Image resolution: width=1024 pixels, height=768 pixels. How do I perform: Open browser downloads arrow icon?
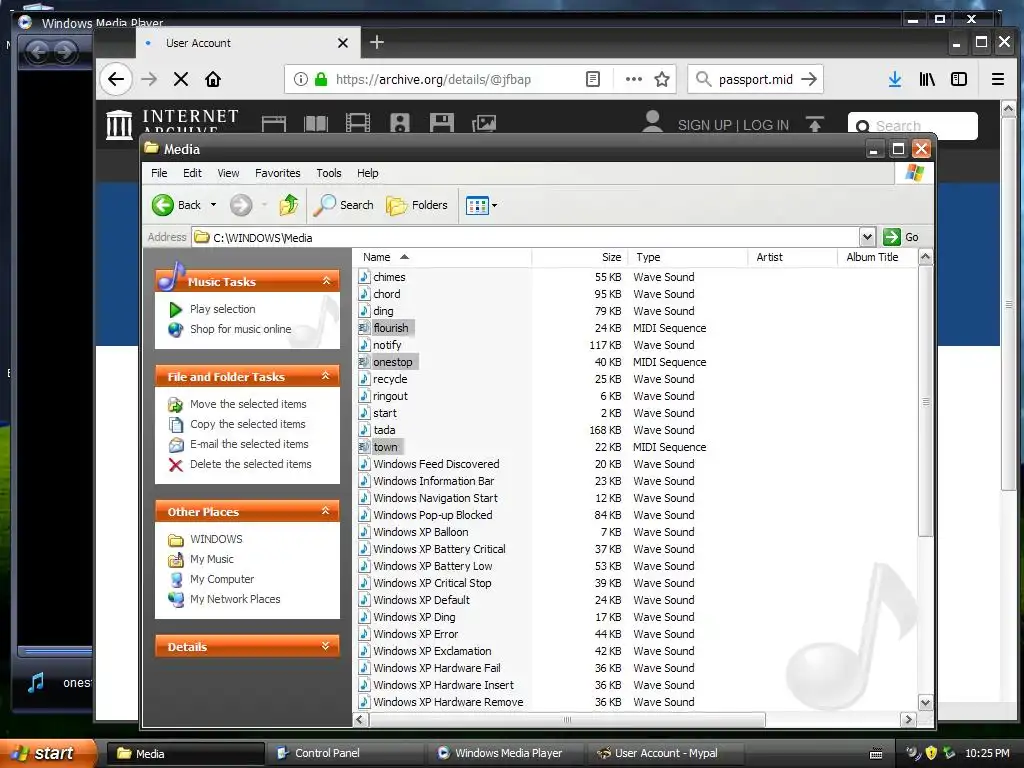(x=895, y=80)
